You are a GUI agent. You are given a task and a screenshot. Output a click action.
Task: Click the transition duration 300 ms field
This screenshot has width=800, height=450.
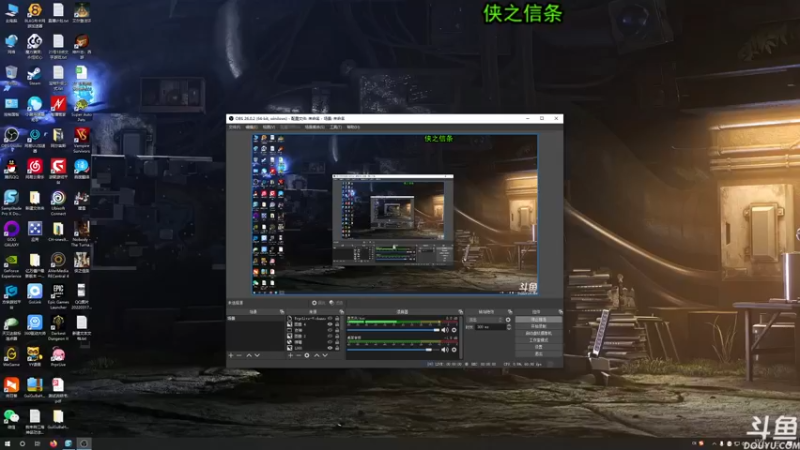click(x=490, y=327)
